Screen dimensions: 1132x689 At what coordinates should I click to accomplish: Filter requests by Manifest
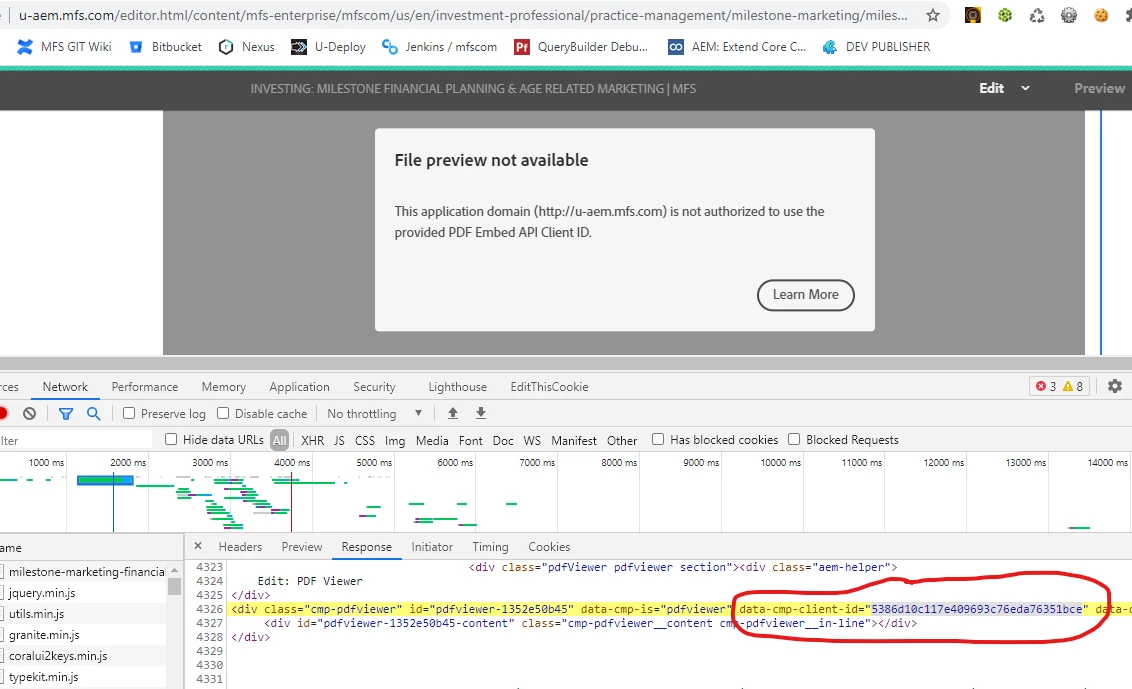click(574, 441)
